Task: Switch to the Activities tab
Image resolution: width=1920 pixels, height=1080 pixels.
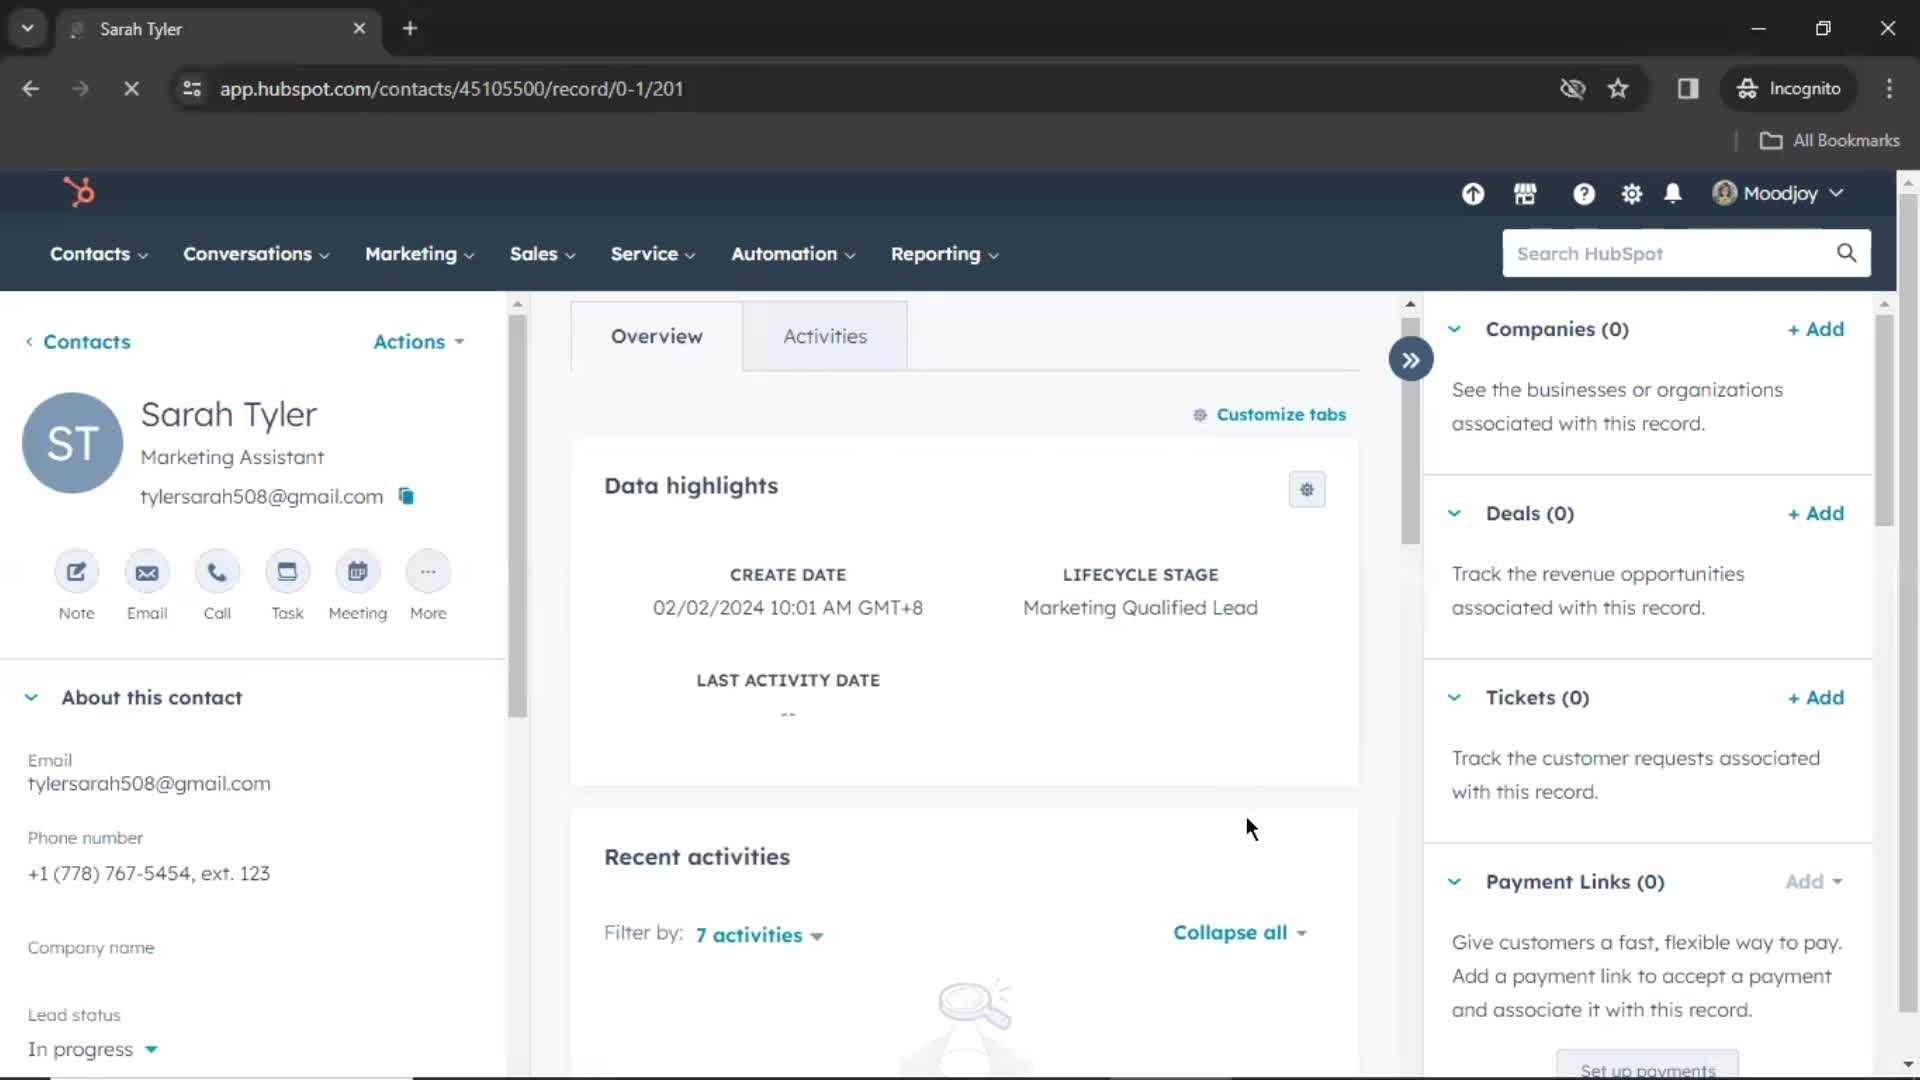Action: point(824,336)
